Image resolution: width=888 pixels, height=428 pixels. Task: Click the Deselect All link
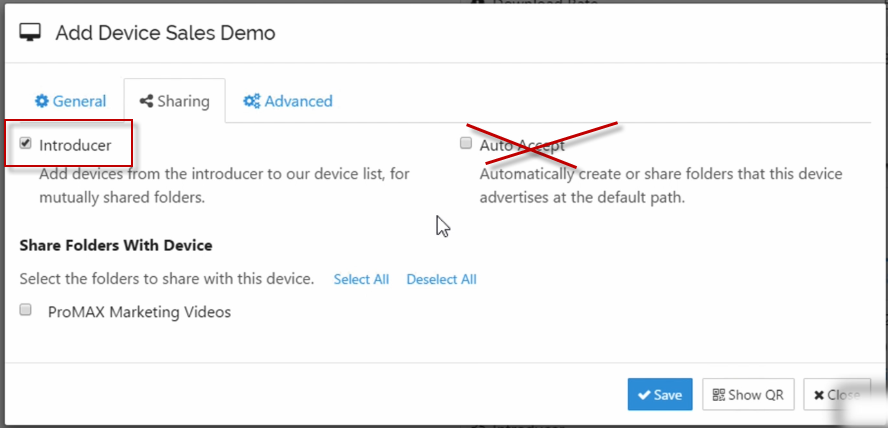click(441, 279)
